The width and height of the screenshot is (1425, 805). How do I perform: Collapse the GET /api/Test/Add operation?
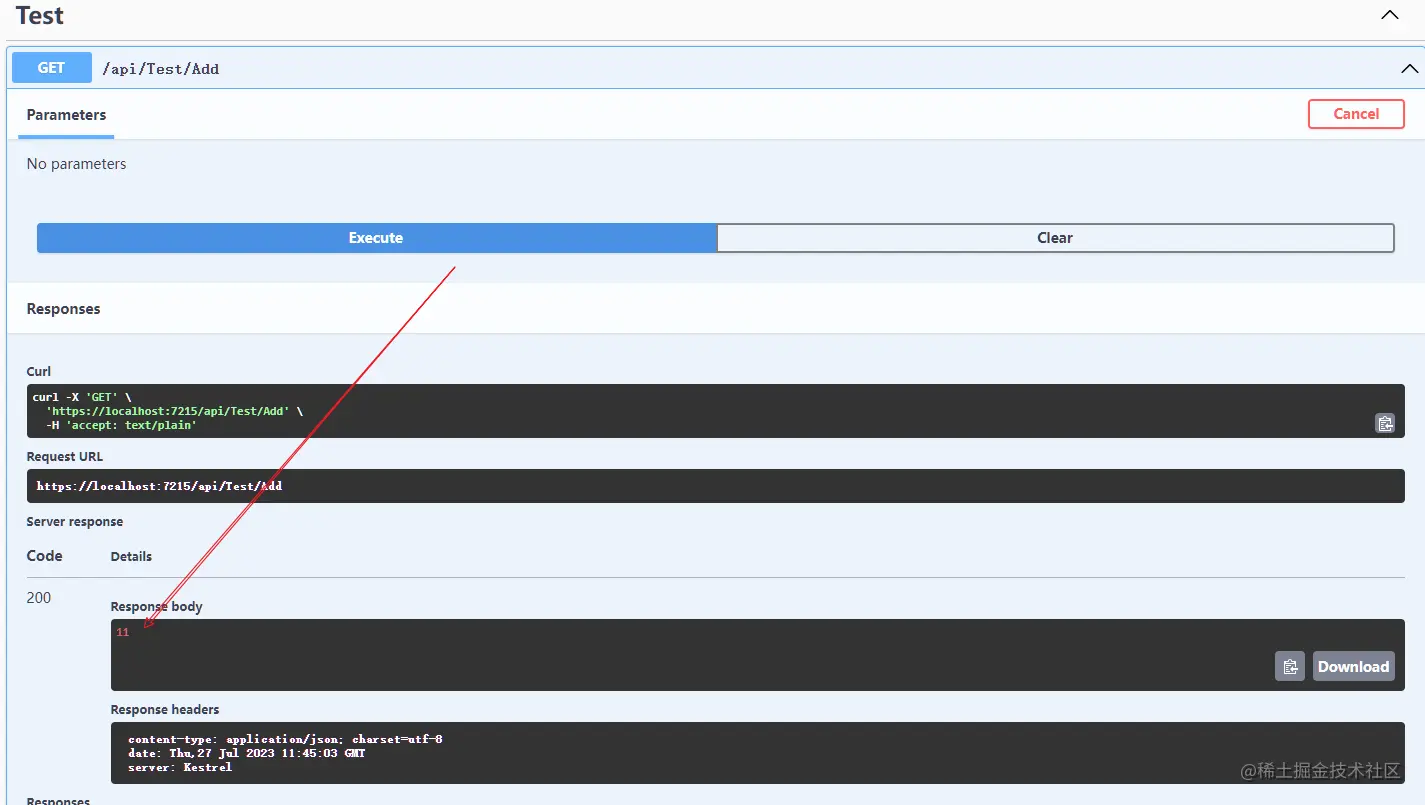click(x=1409, y=69)
